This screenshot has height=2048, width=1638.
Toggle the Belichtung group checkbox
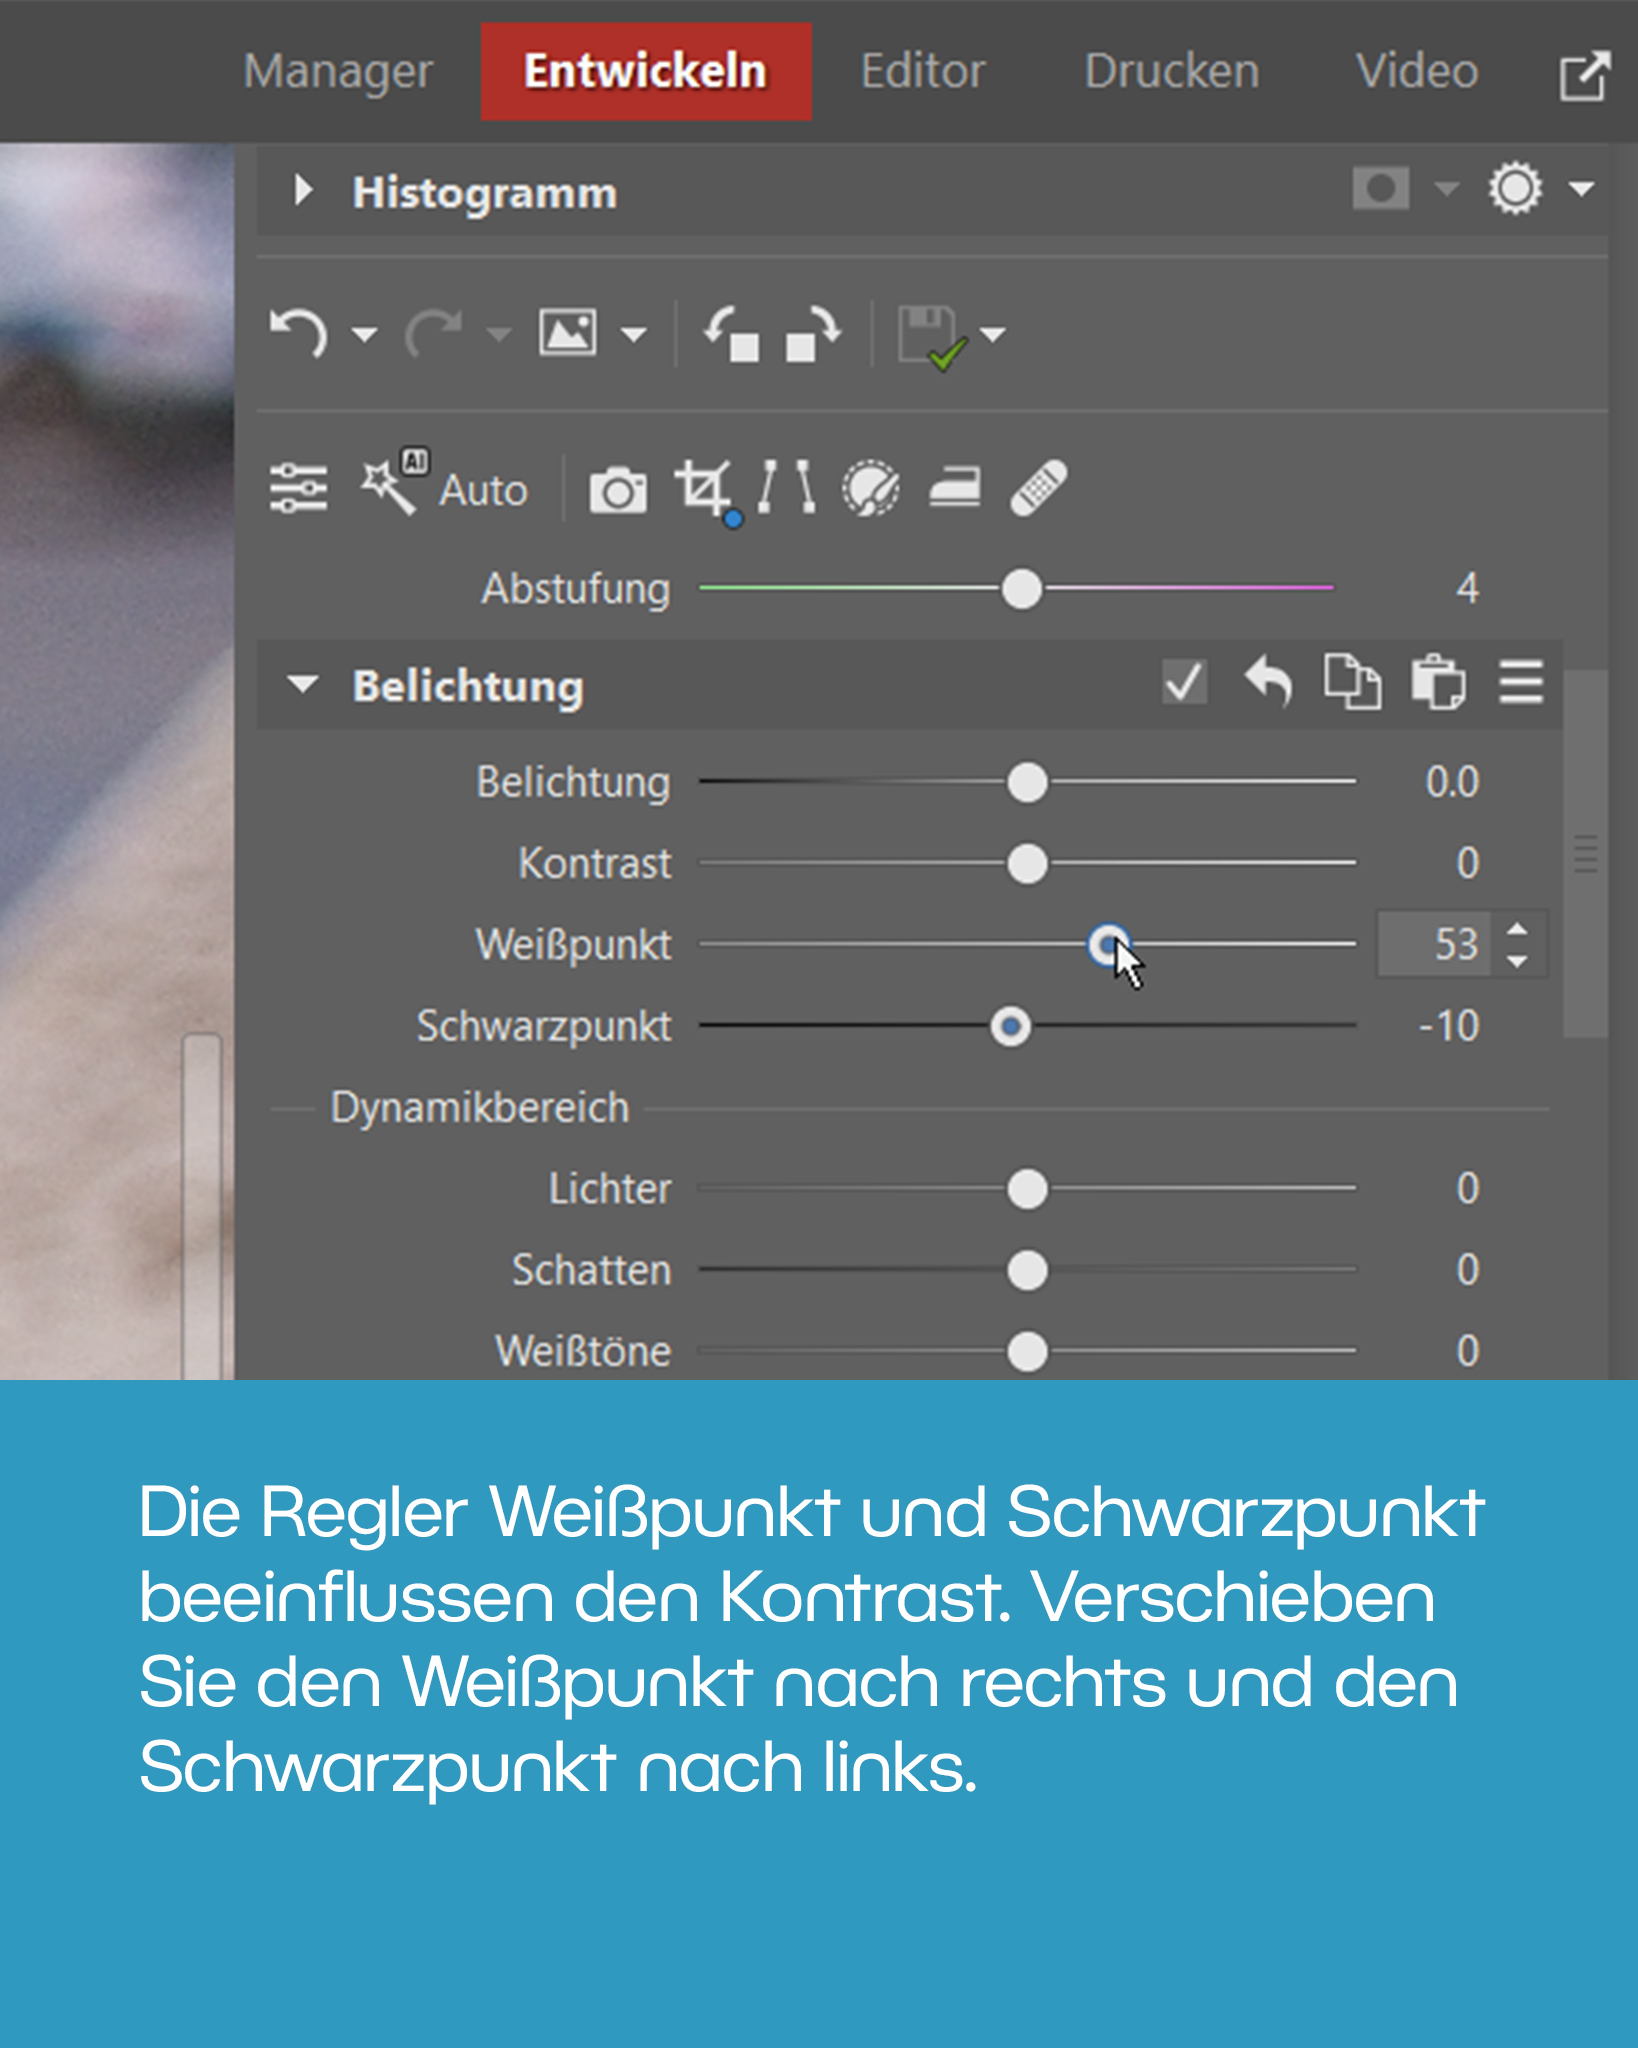(1184, 683)
